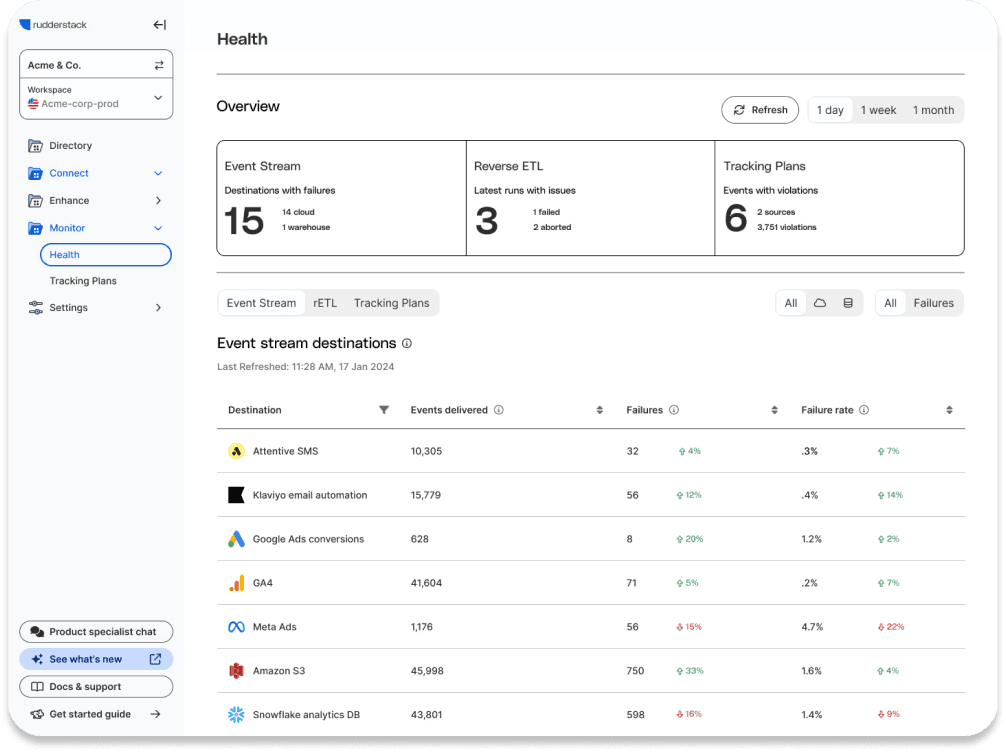Open the Attentive SMS destination
Screen dimensions: 1006x752
pos(285,452)
